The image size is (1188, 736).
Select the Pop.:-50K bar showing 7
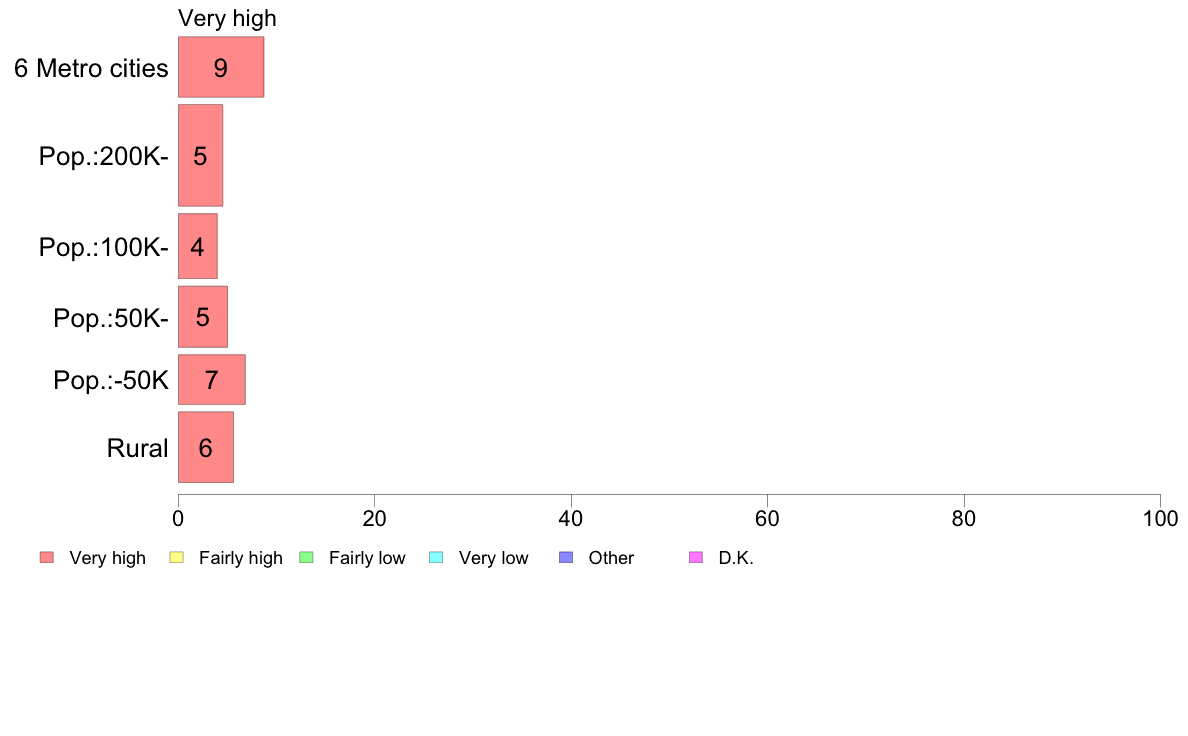[x=212, y=380]
